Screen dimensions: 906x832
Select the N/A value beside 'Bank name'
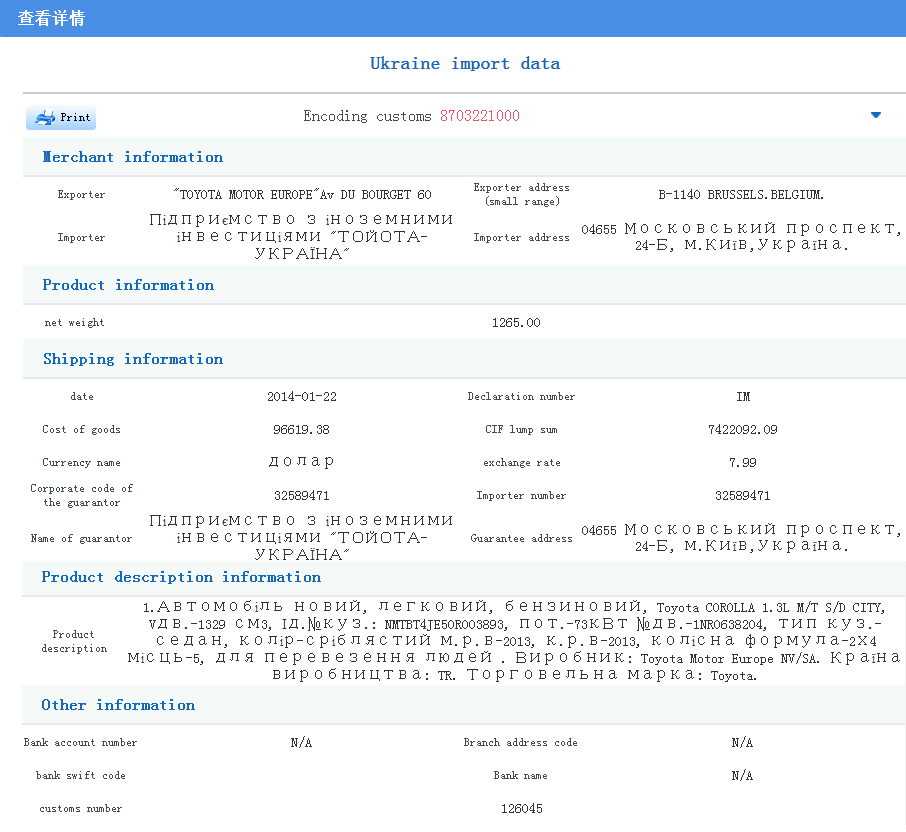coord(742,775)
